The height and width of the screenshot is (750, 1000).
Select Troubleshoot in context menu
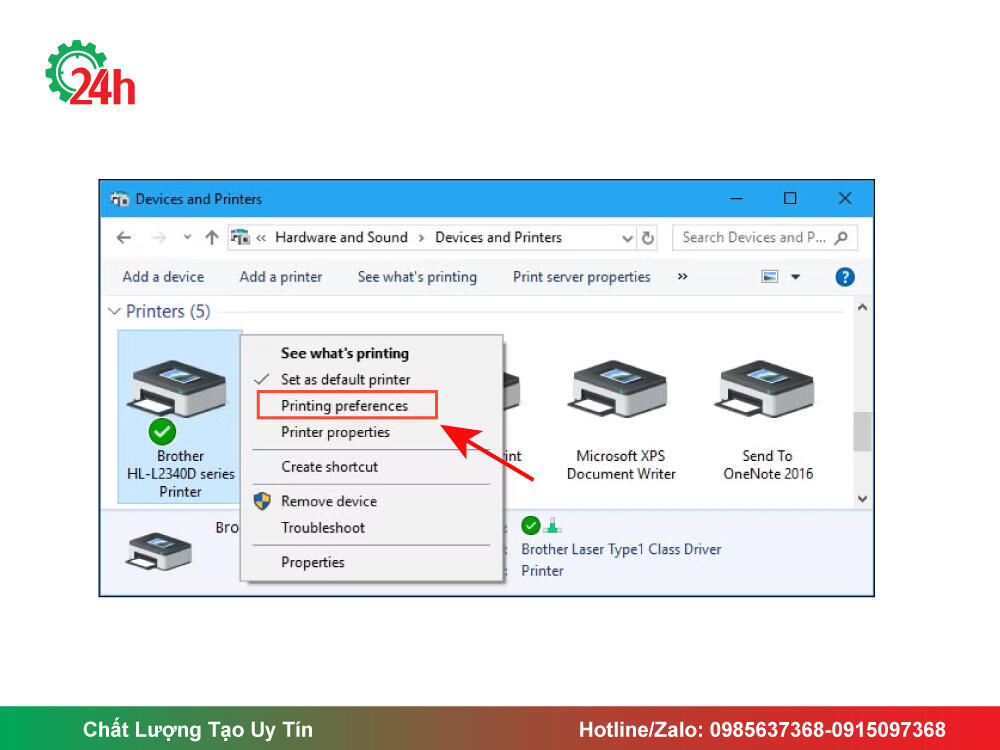click(x=323, y=527)
